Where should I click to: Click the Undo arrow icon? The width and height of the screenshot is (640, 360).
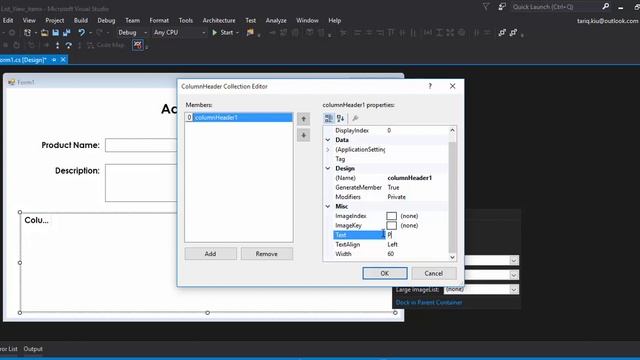click(81, 33)
